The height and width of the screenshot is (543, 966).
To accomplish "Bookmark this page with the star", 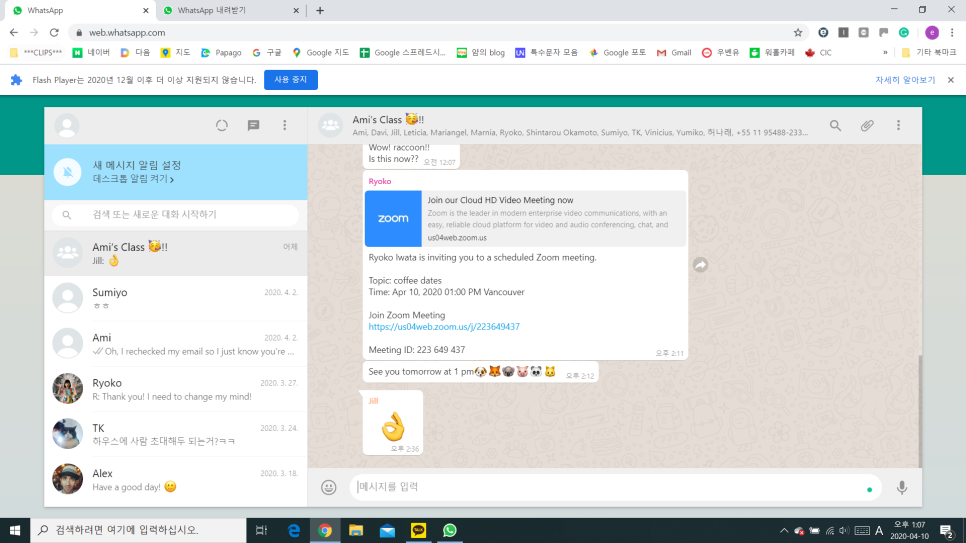I will (798, 33).
